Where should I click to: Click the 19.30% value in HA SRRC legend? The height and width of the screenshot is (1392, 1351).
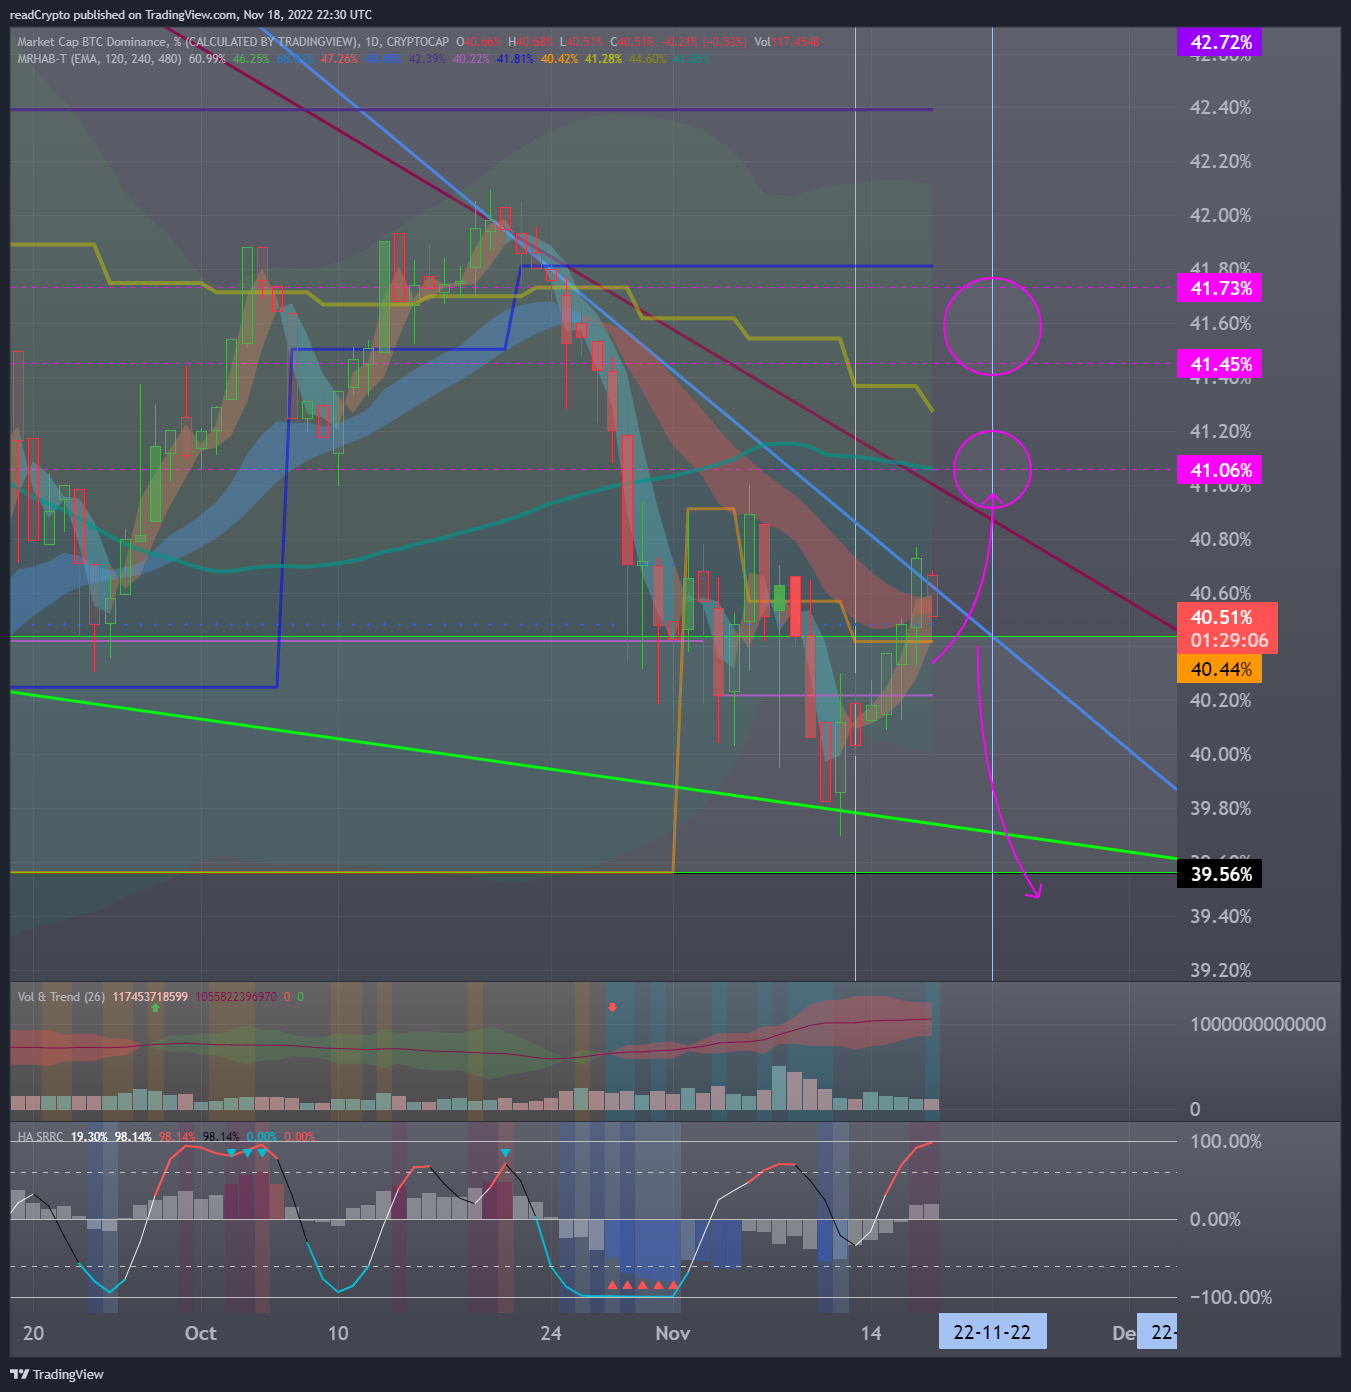pyautogui.click(x=89, y=1137)
